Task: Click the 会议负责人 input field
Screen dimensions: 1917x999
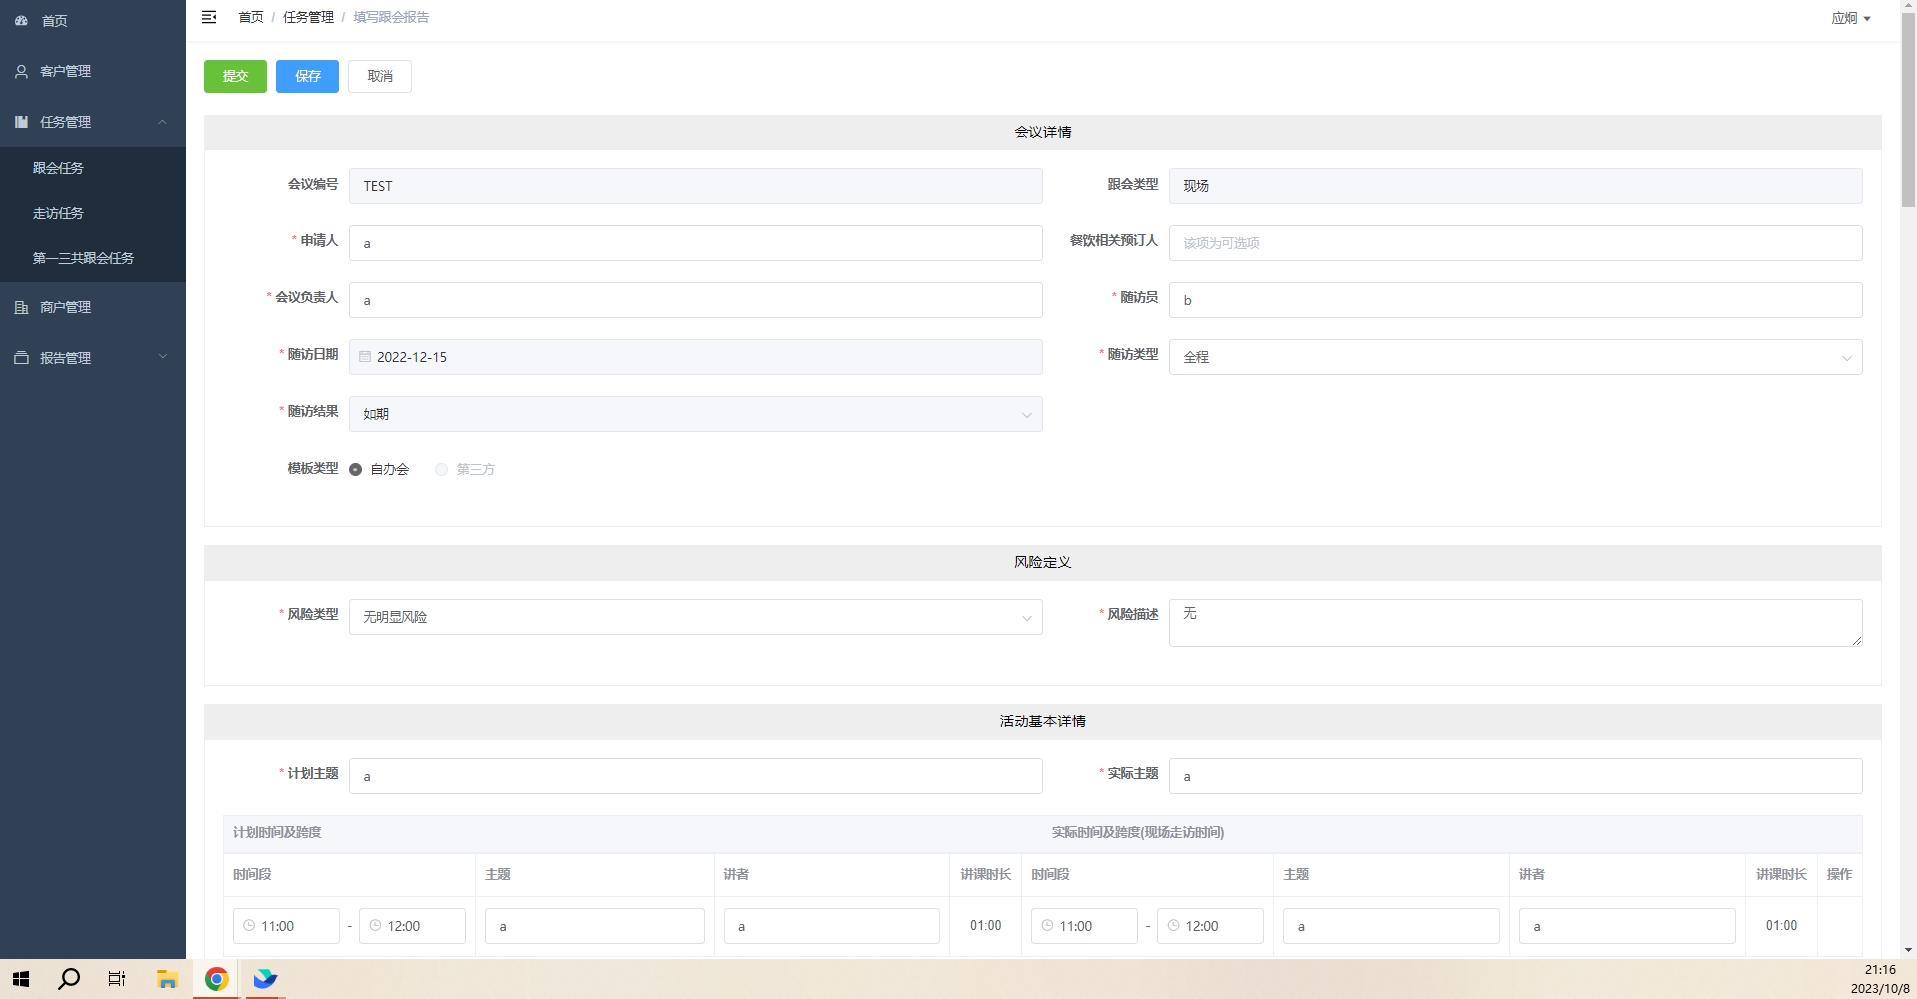Action: tap(695, 300)
